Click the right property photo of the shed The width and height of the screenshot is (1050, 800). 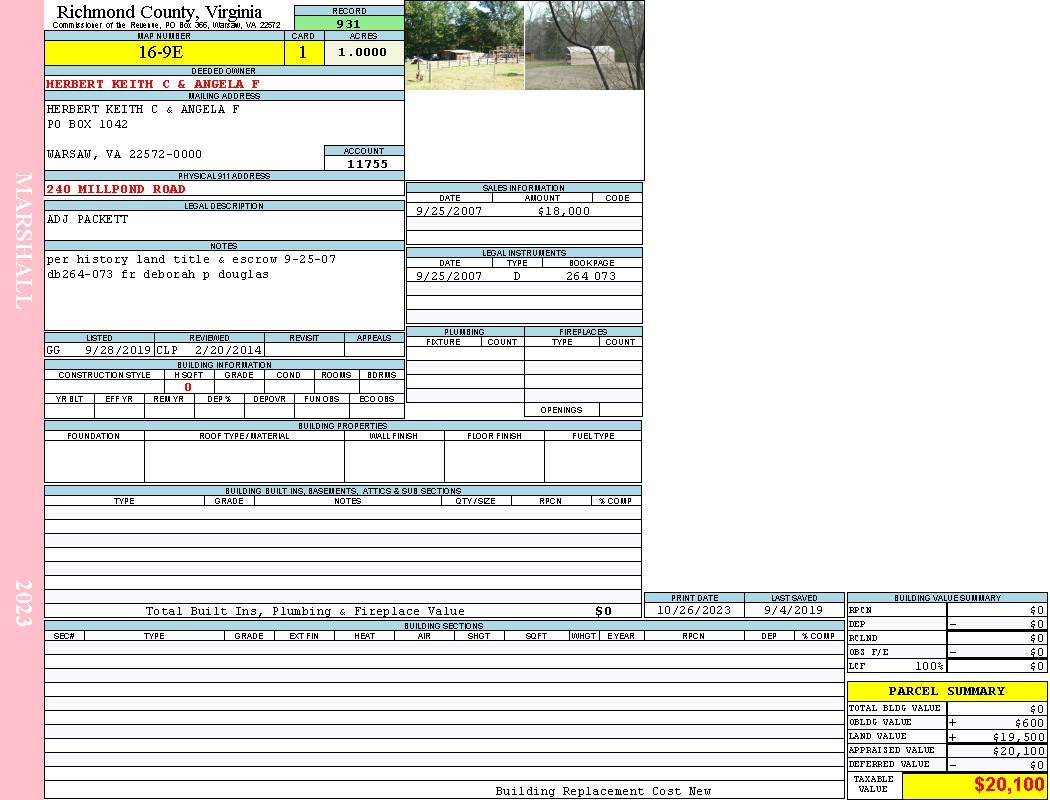(x=584, y=46)
